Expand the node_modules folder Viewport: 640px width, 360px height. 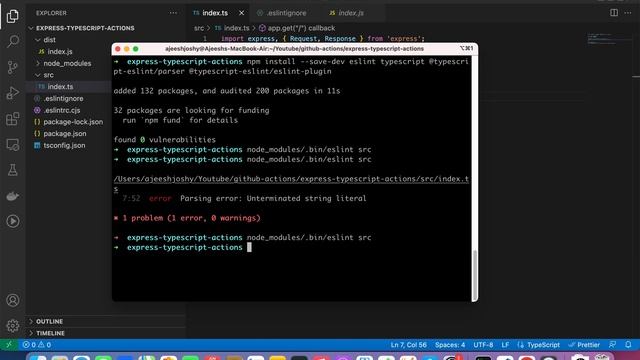[x=67, y=64]
